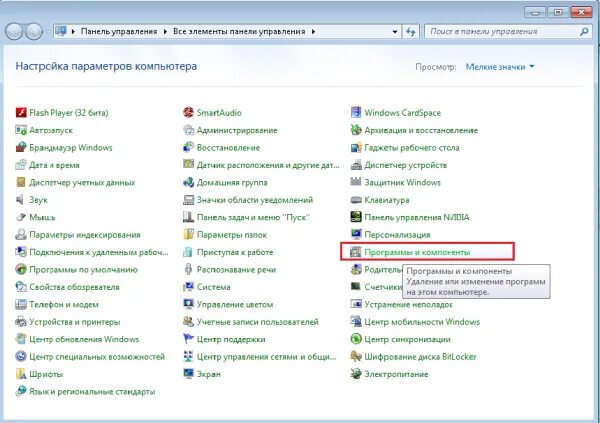
Task: Open Архивация и восстановление link
Action: pyautogui.click(x=421, y=130)
